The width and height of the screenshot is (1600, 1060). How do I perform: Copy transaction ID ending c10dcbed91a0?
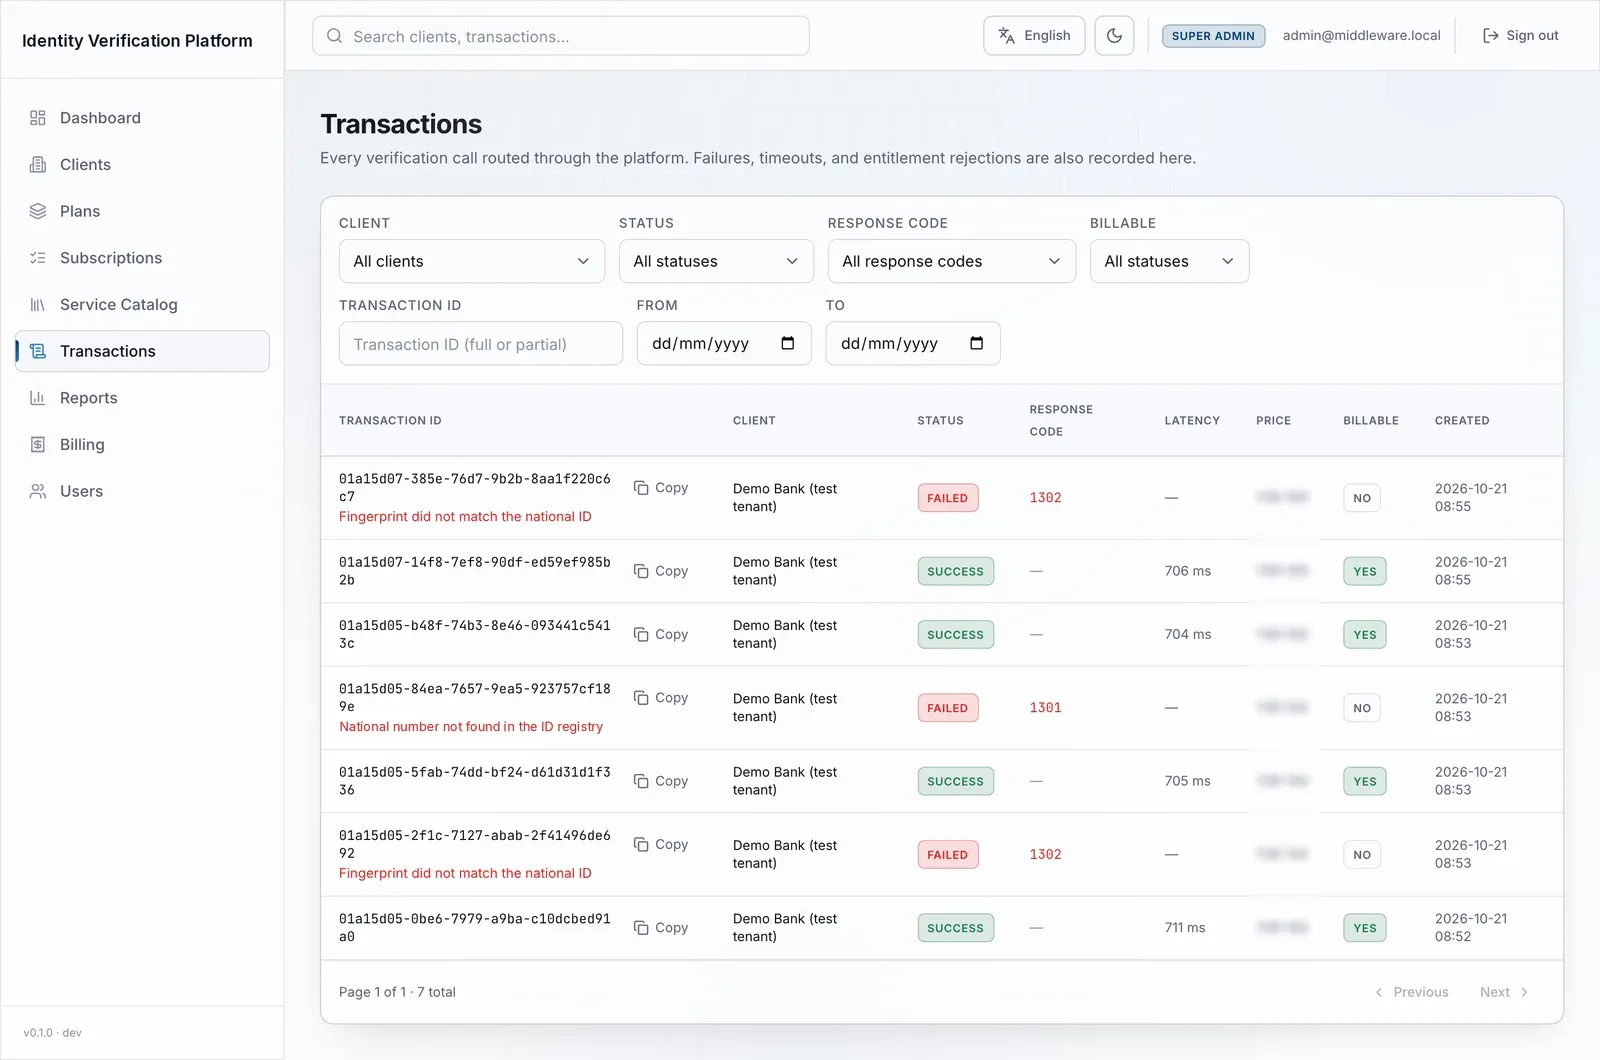pyautogui.click(x=661, y=928)
